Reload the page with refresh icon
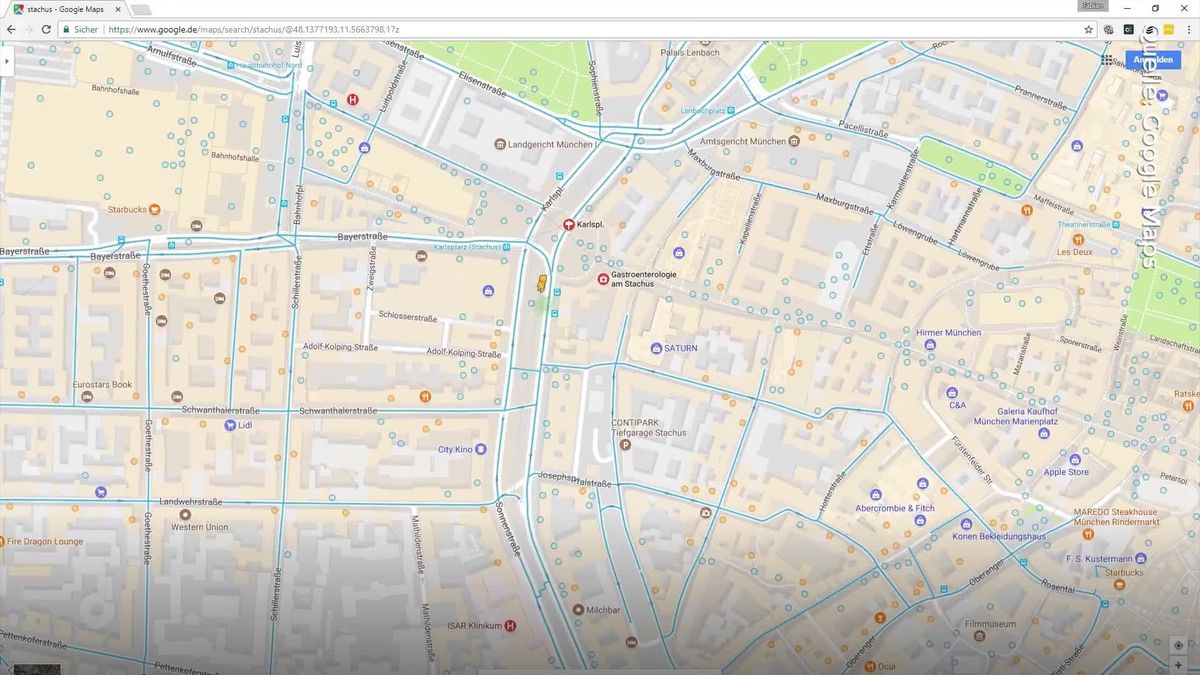The image size is (1200, 675). pos(46,29)
